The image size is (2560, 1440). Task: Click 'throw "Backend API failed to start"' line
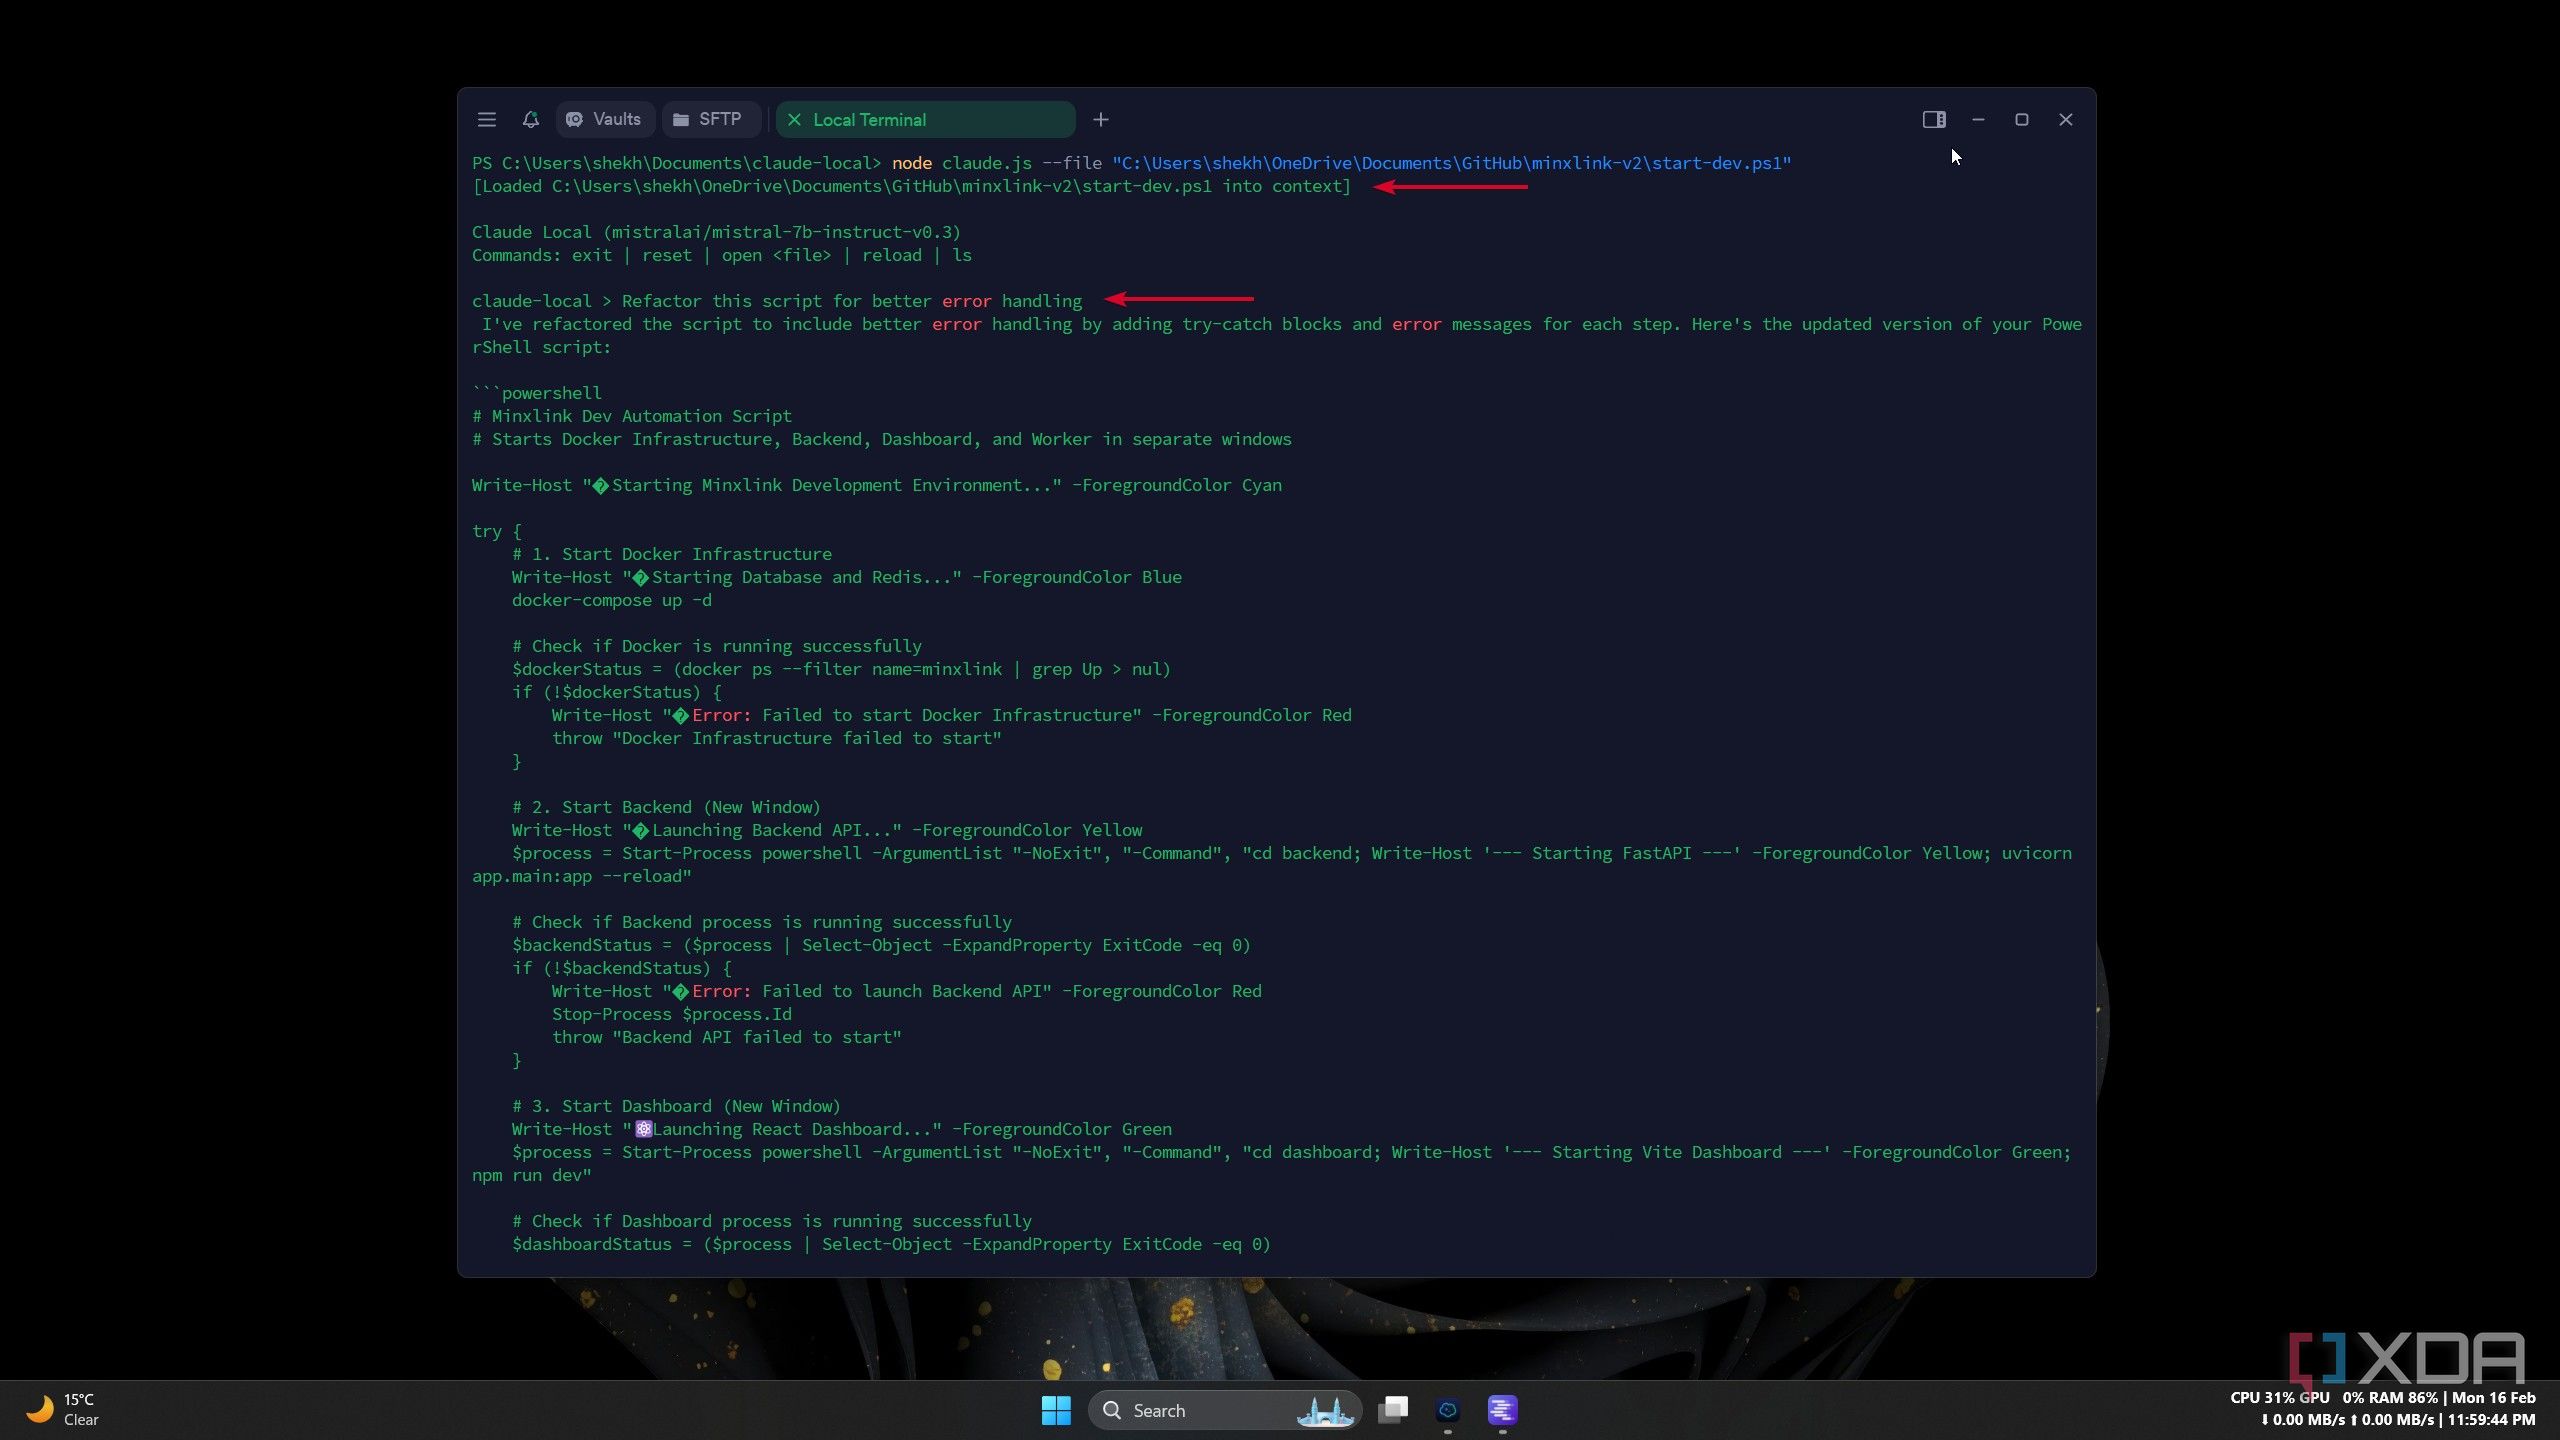[x=727, y=1037]
